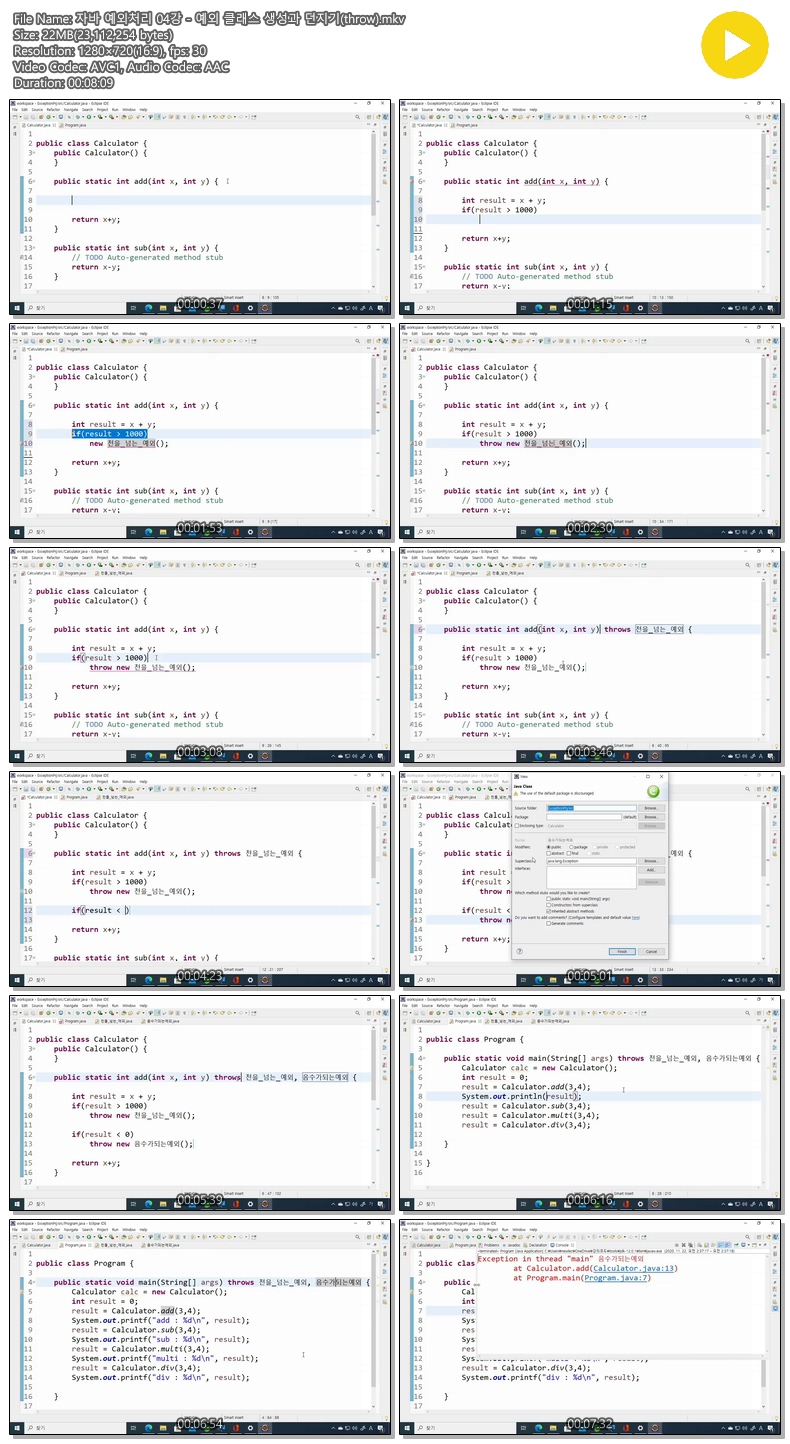Select the package modifier radio button
This screenshot has width=790, height=1444.
(572, 847)
